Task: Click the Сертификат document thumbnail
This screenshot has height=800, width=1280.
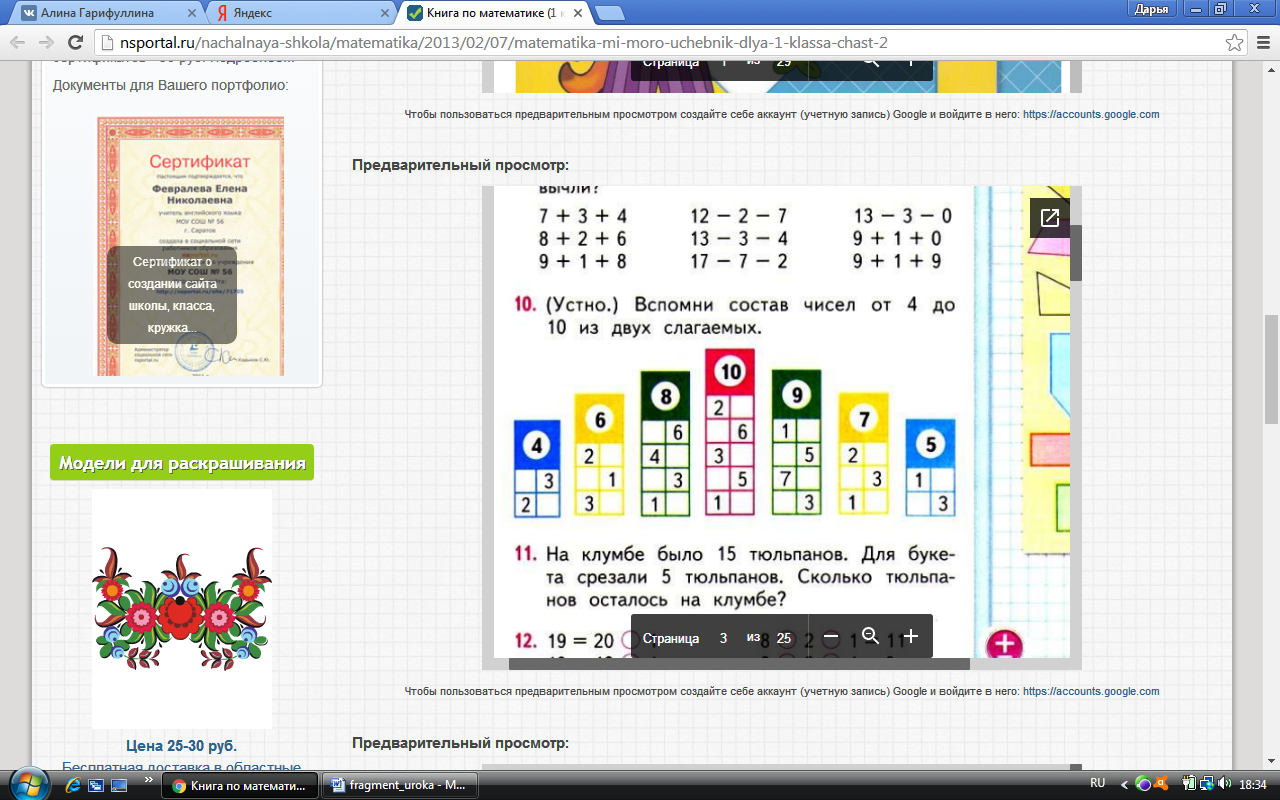Action: pos(190,246)
